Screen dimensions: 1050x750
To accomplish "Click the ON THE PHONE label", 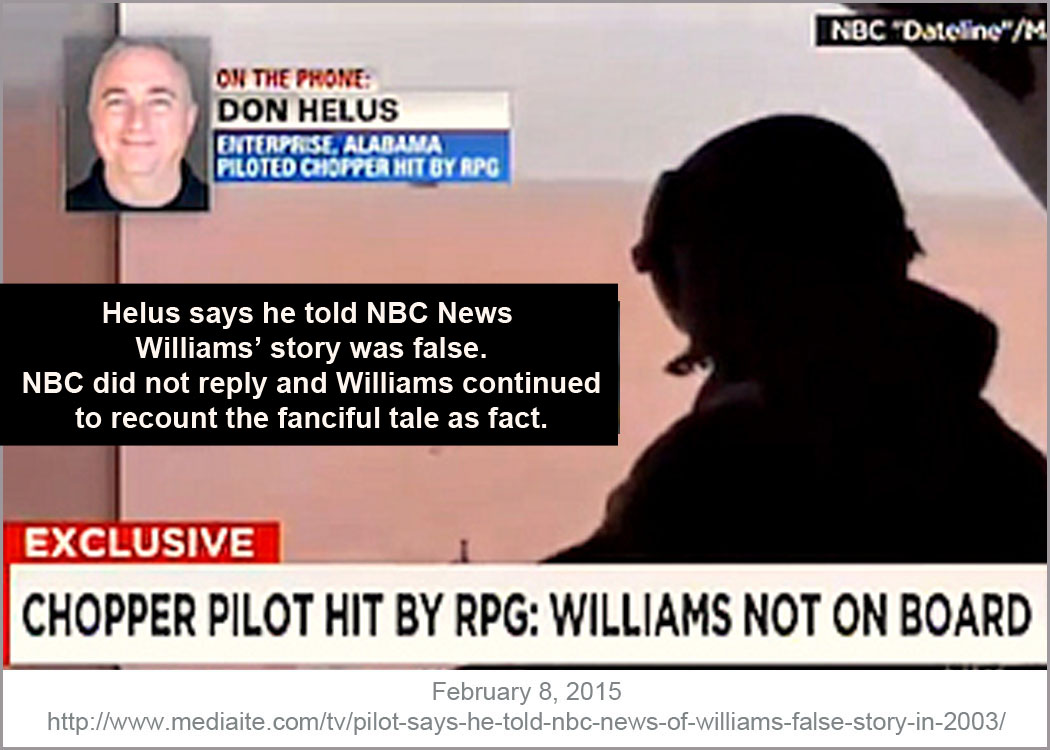I will pos(293,79).
